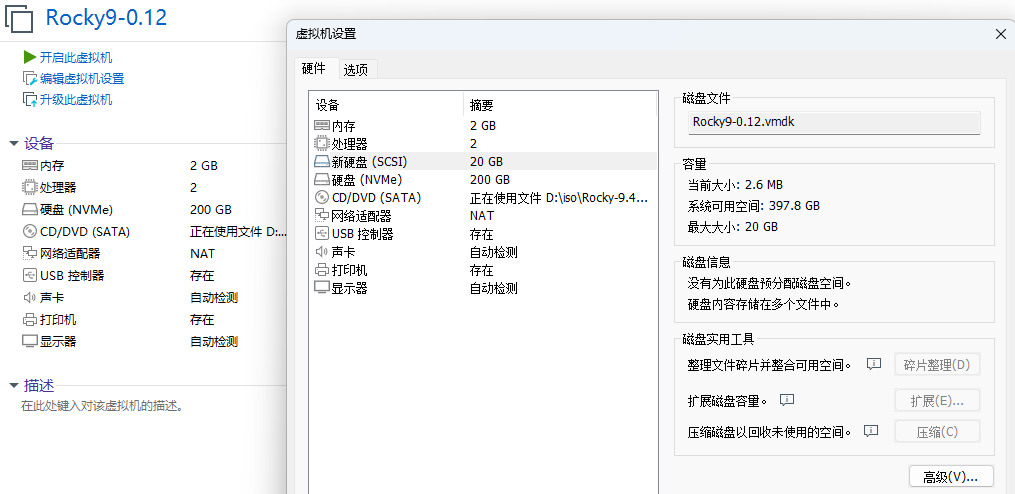Viewport: 1015px width, 494px height.
Task: Click display icon in main window
Action: click(x=30, y=341)
